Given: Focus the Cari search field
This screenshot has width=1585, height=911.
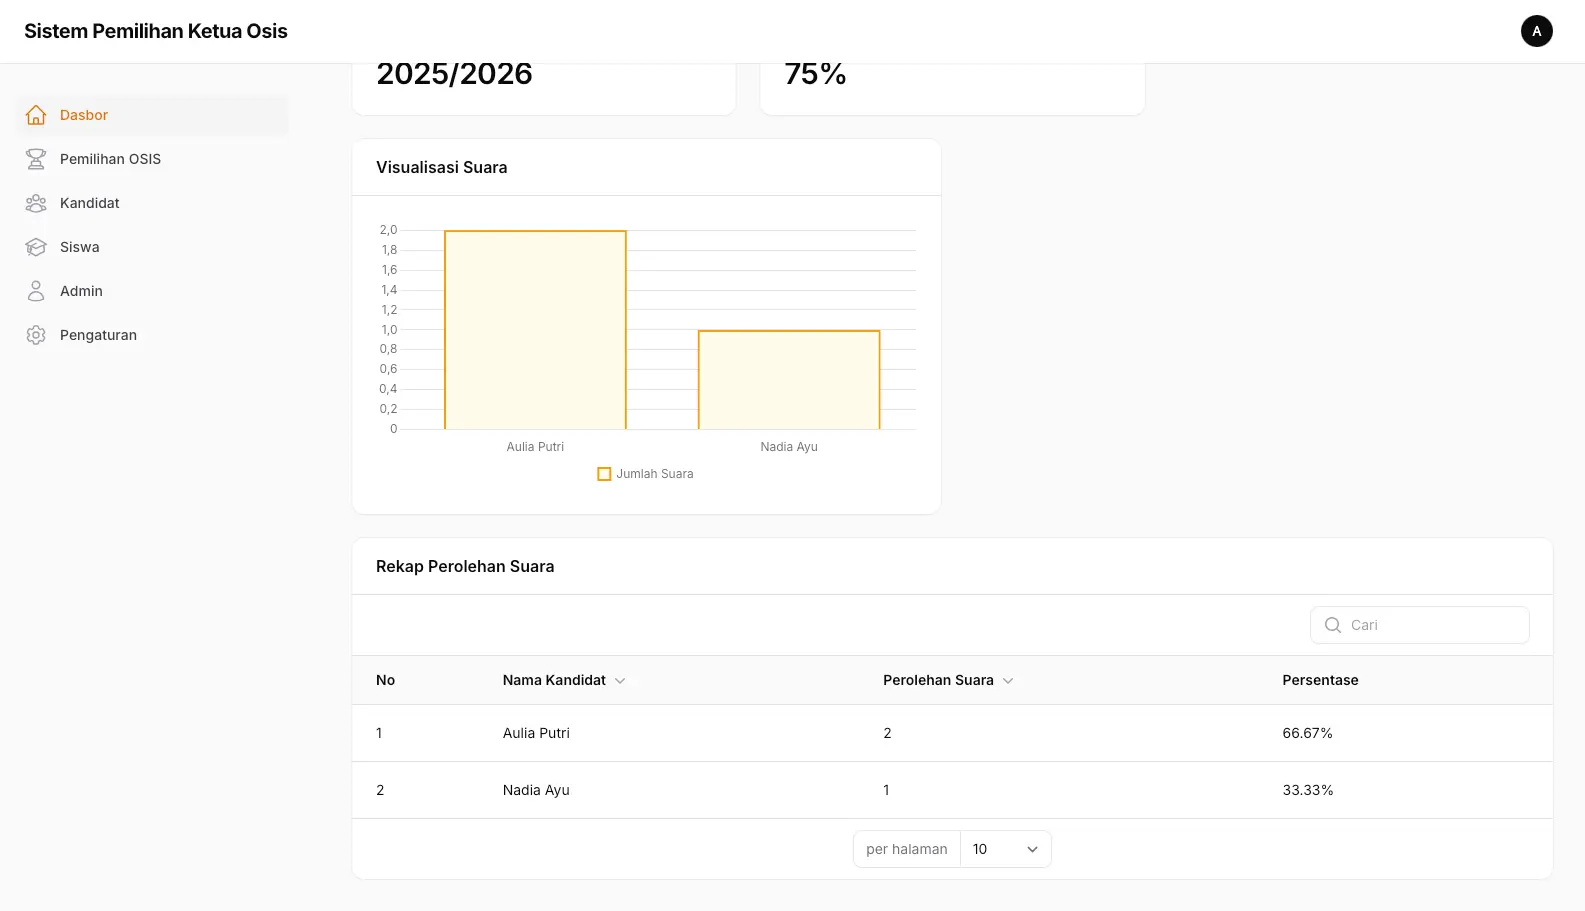Looking at the screenshot, I should coord(1419,625).
